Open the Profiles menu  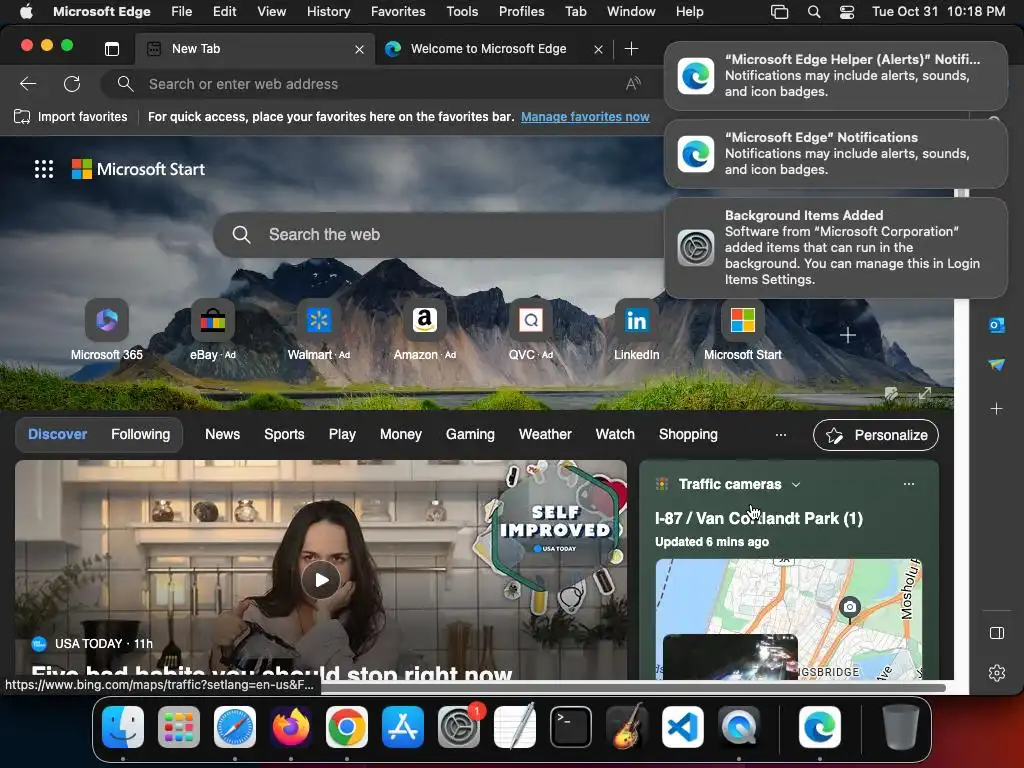(521, 12)
